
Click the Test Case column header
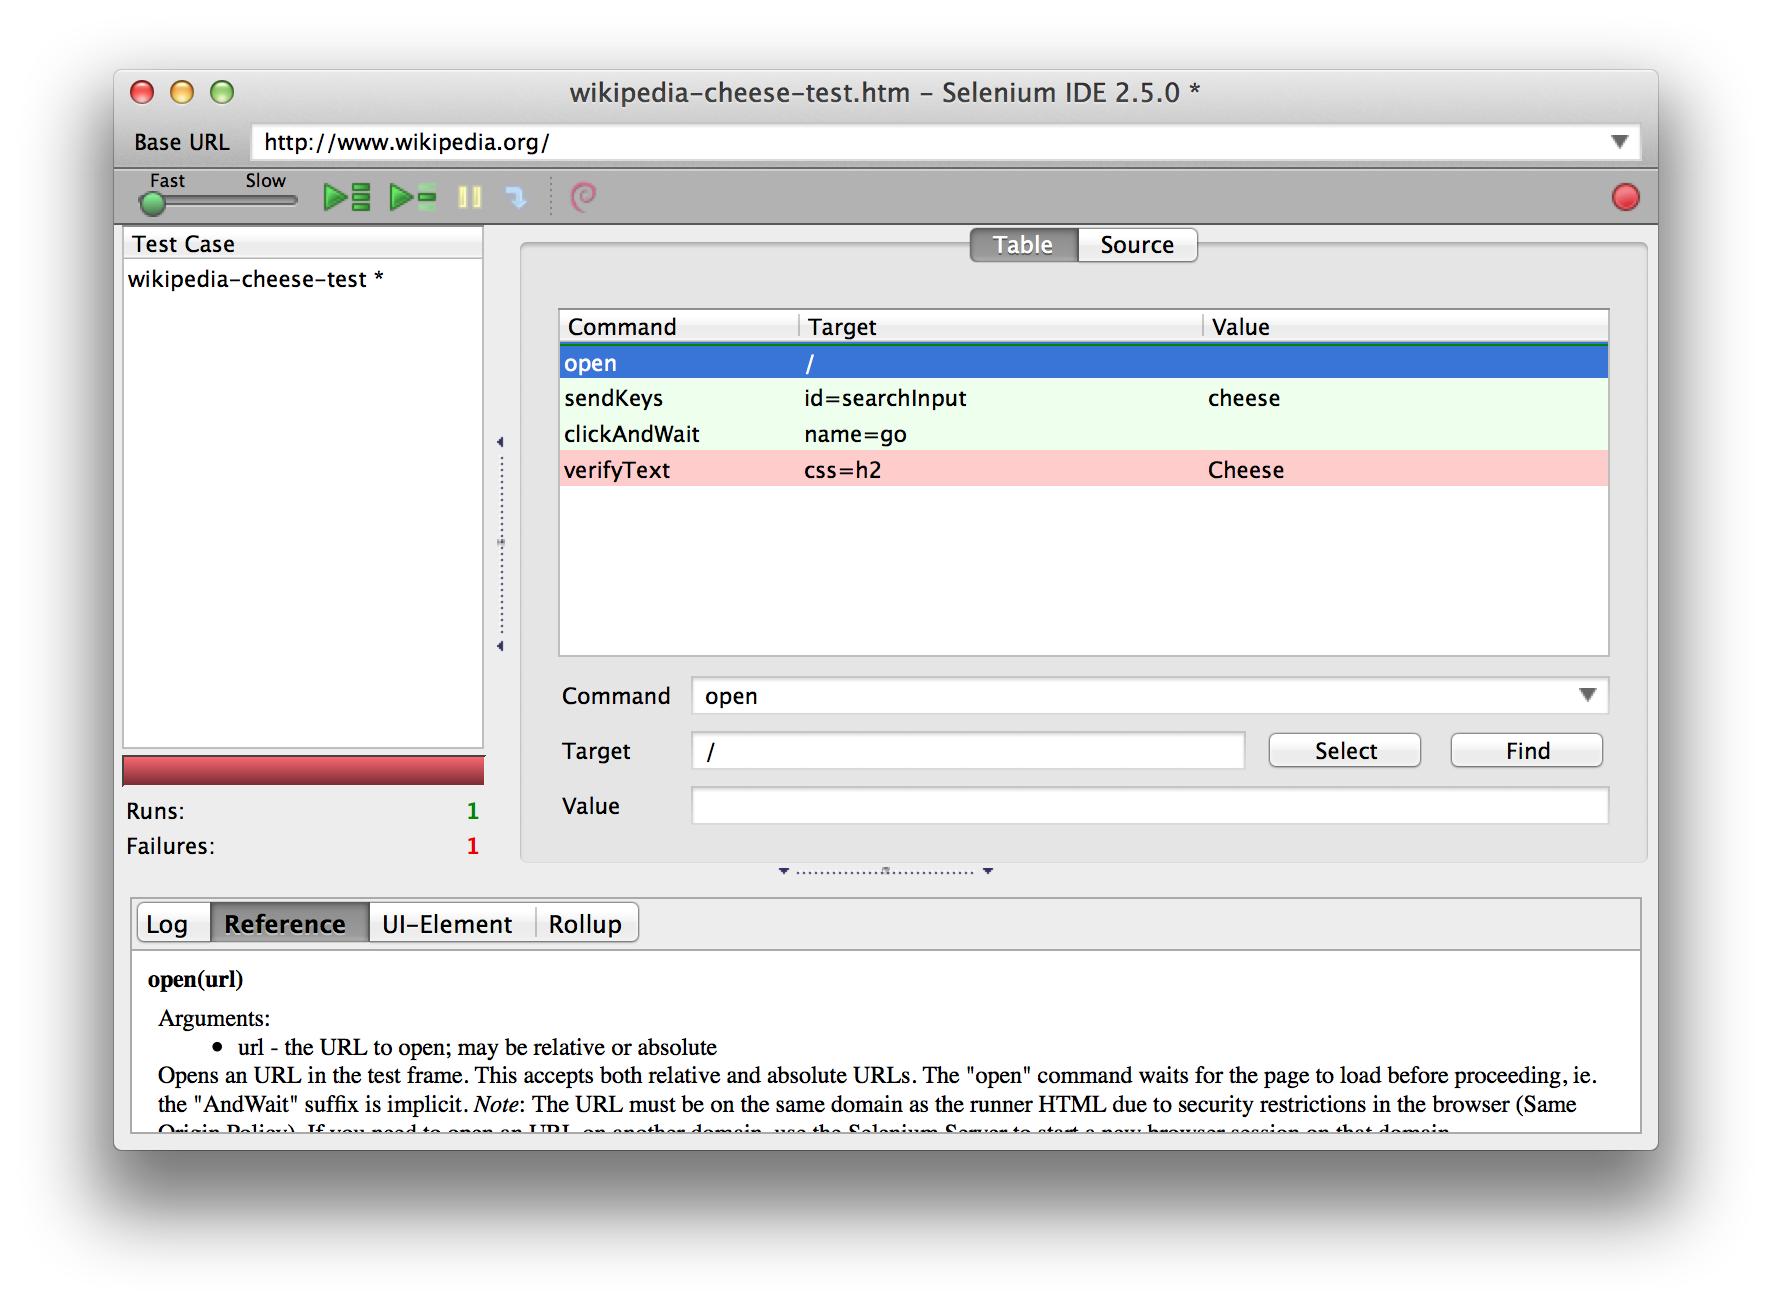302,244
